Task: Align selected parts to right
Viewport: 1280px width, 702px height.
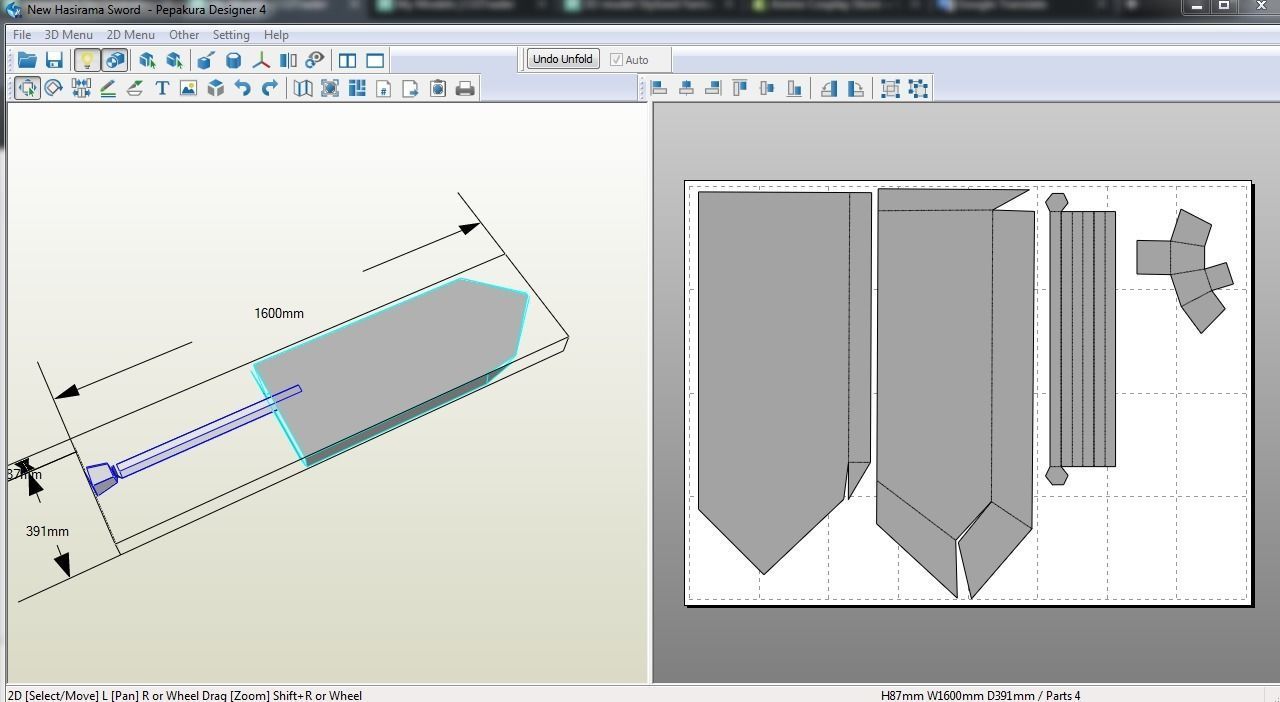Action: pyautogui.click(x=713, y=88)
